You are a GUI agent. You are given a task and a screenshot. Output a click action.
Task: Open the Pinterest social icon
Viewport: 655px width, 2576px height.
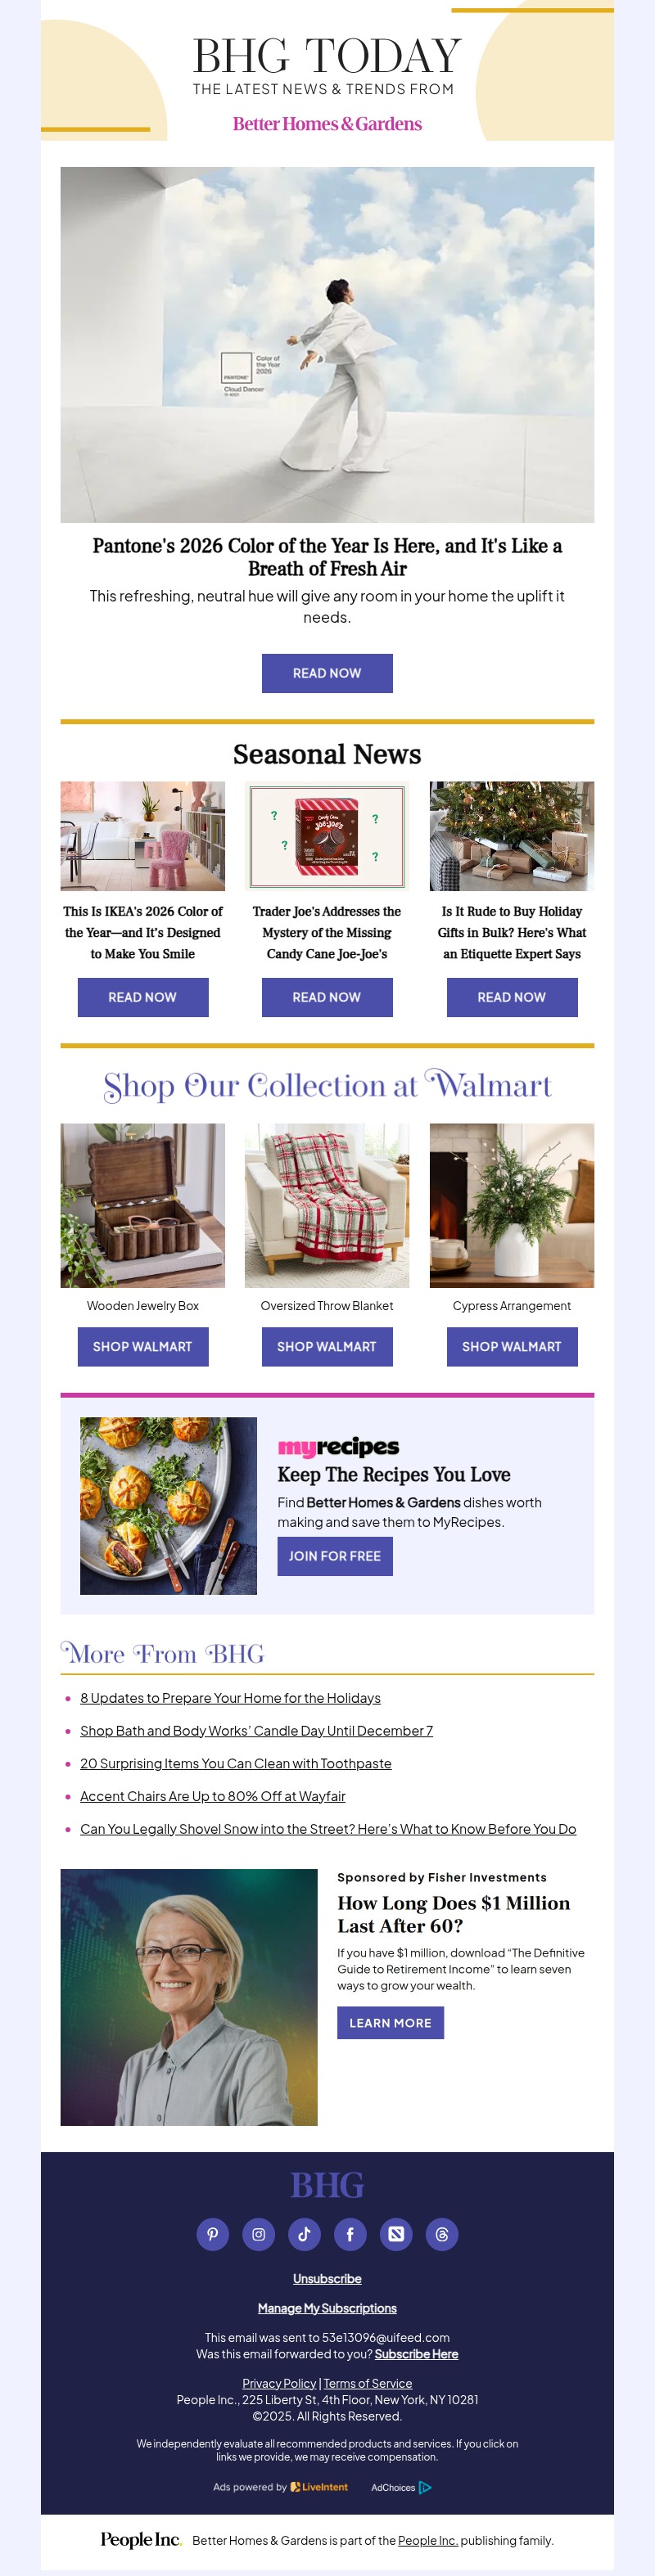click(x=212, y=2234)
